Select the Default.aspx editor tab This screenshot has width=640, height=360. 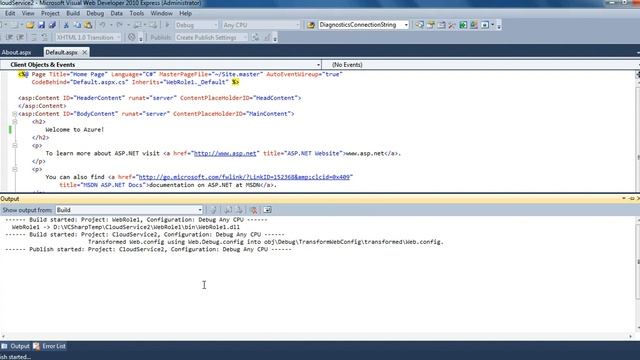(62, 52)
